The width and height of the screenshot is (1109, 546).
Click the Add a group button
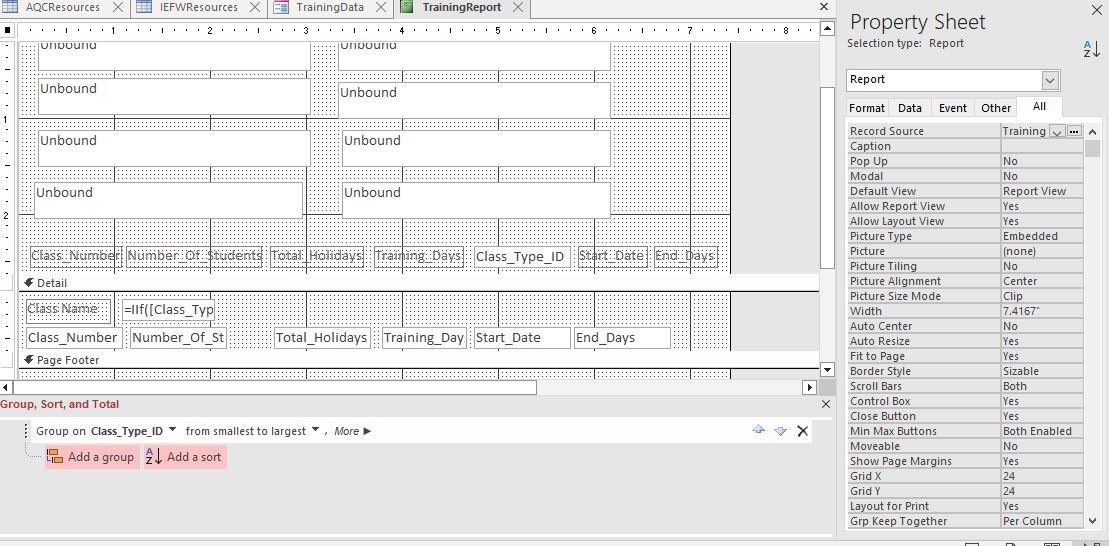pos(91,457)
